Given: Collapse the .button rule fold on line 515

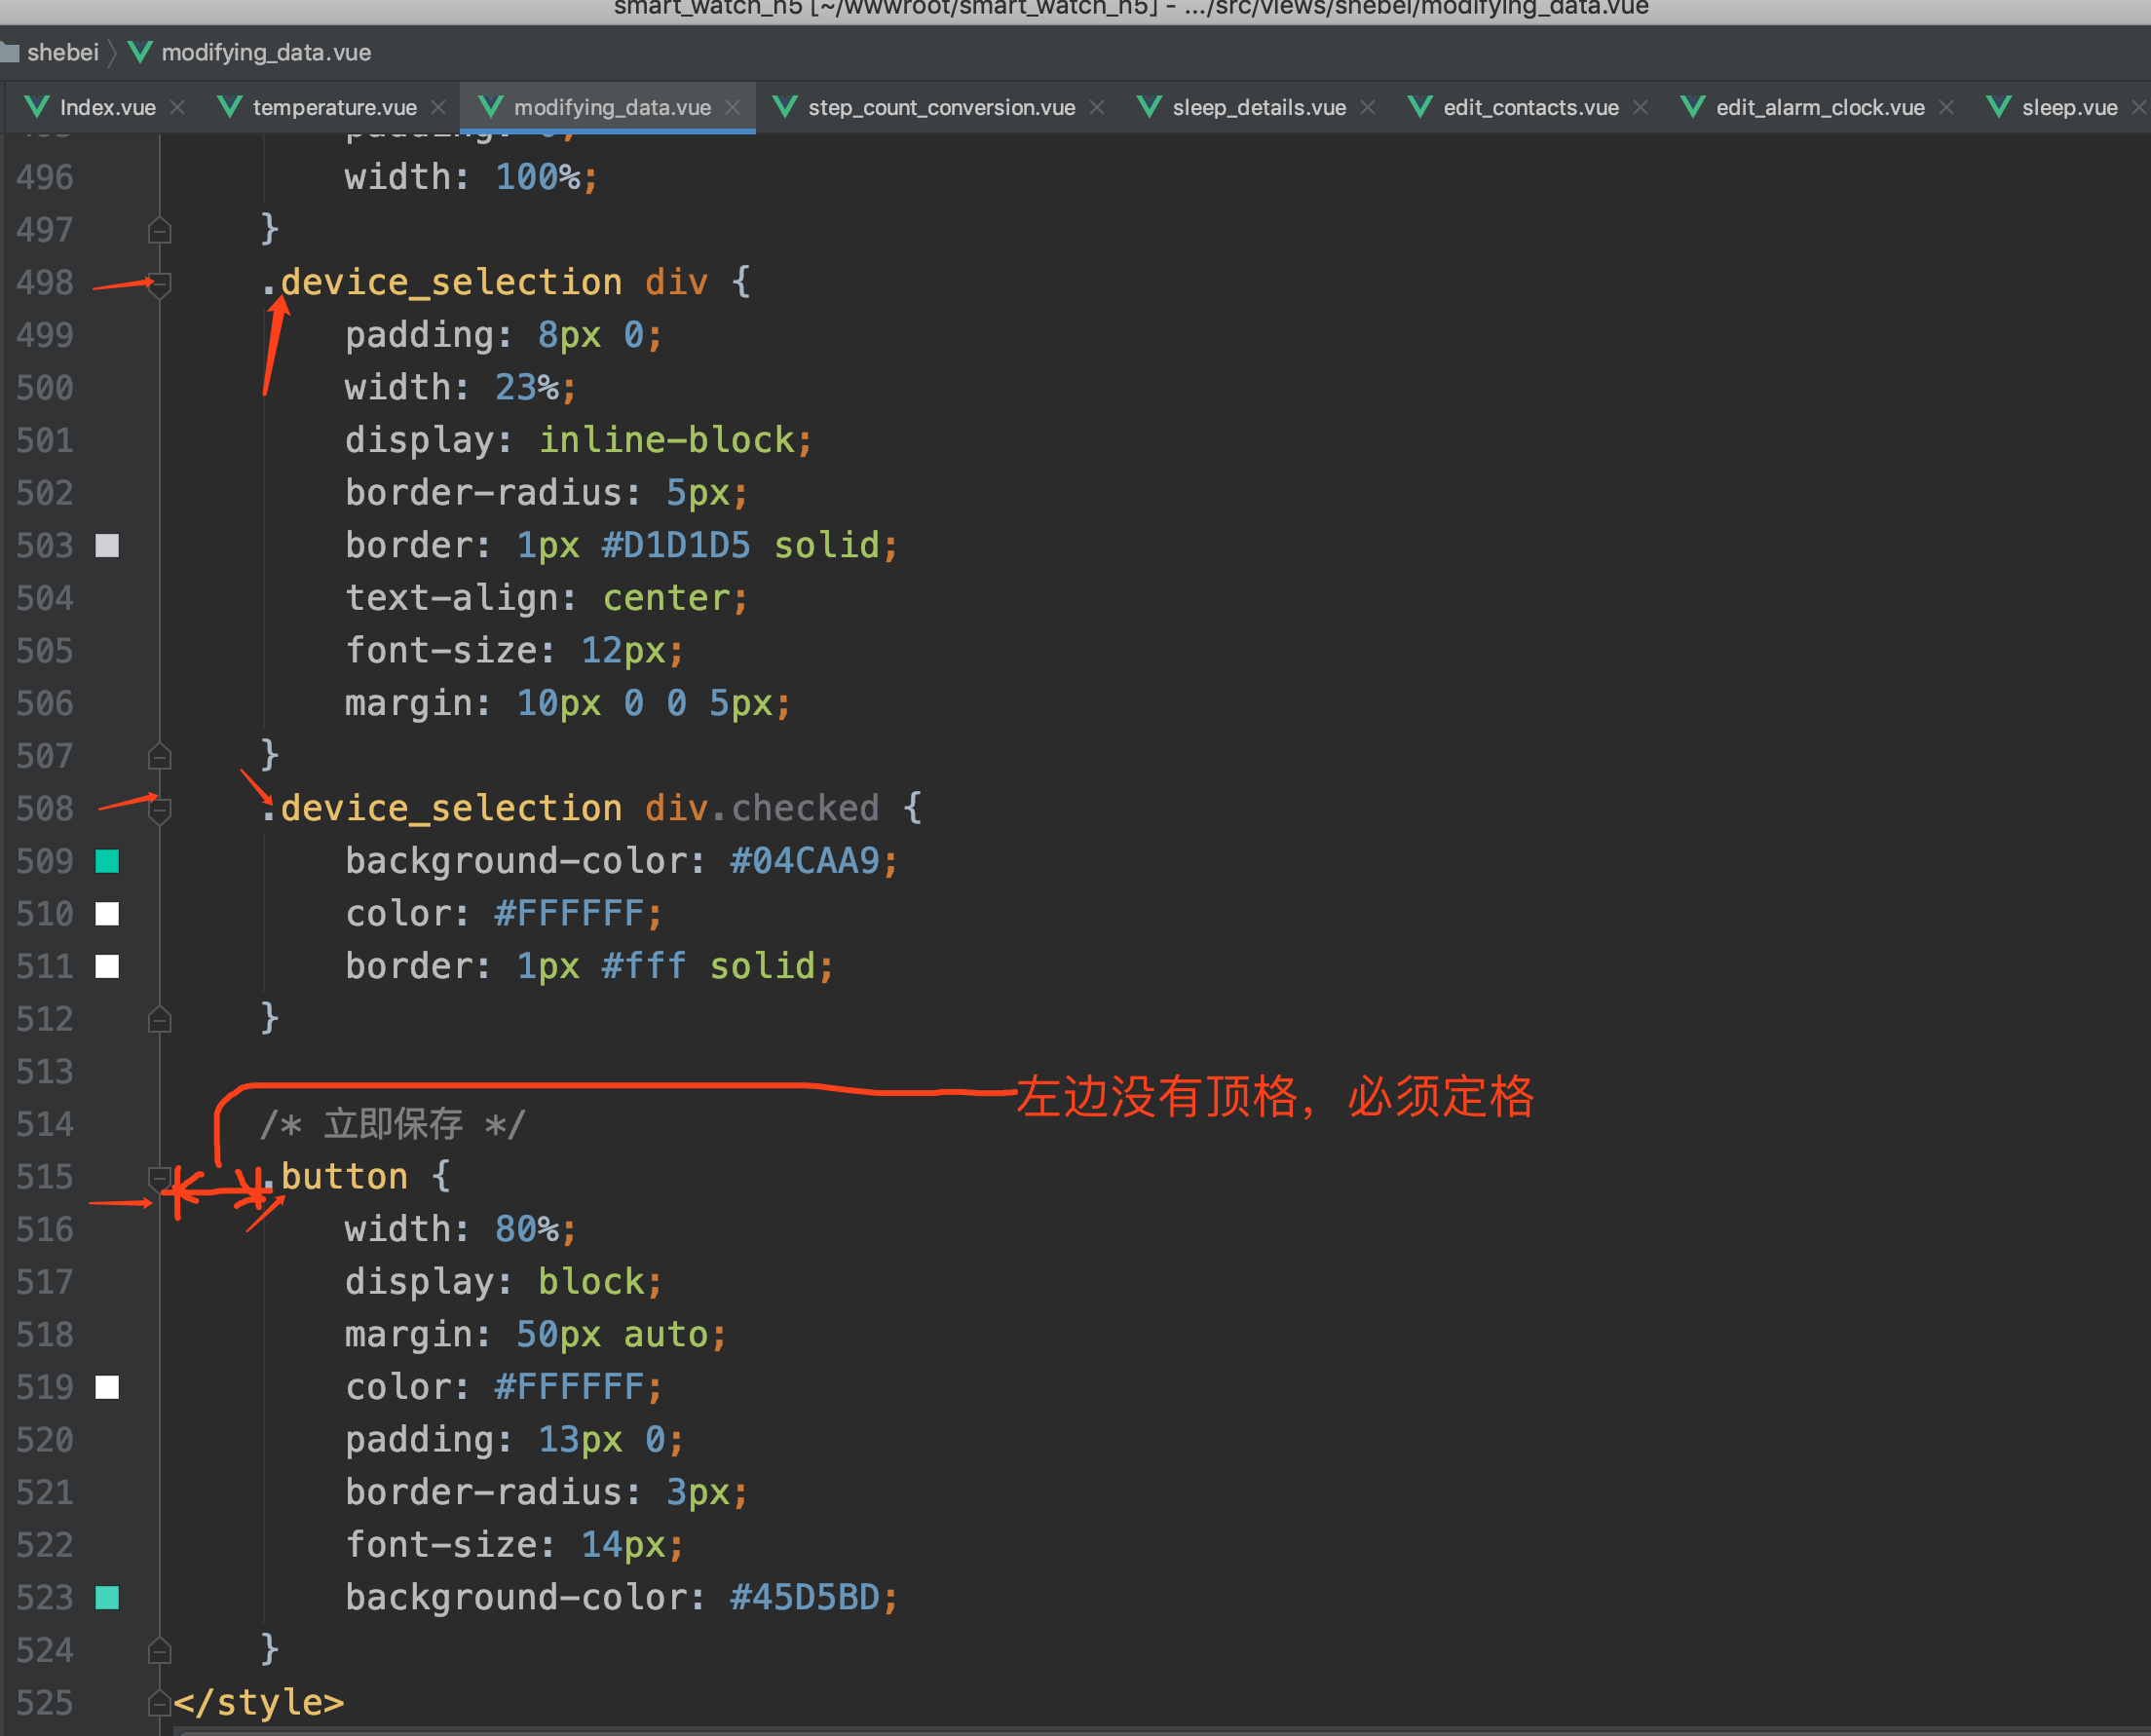Looking at the screenshot, I should point(159,1178).
